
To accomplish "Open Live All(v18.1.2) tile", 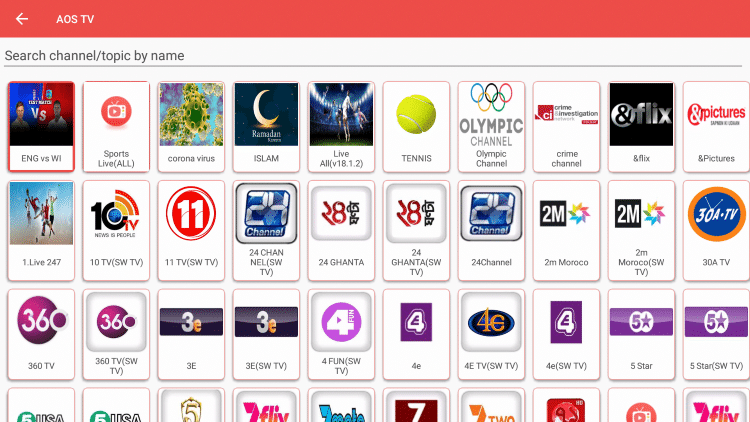I will click(x=342, y=126).
